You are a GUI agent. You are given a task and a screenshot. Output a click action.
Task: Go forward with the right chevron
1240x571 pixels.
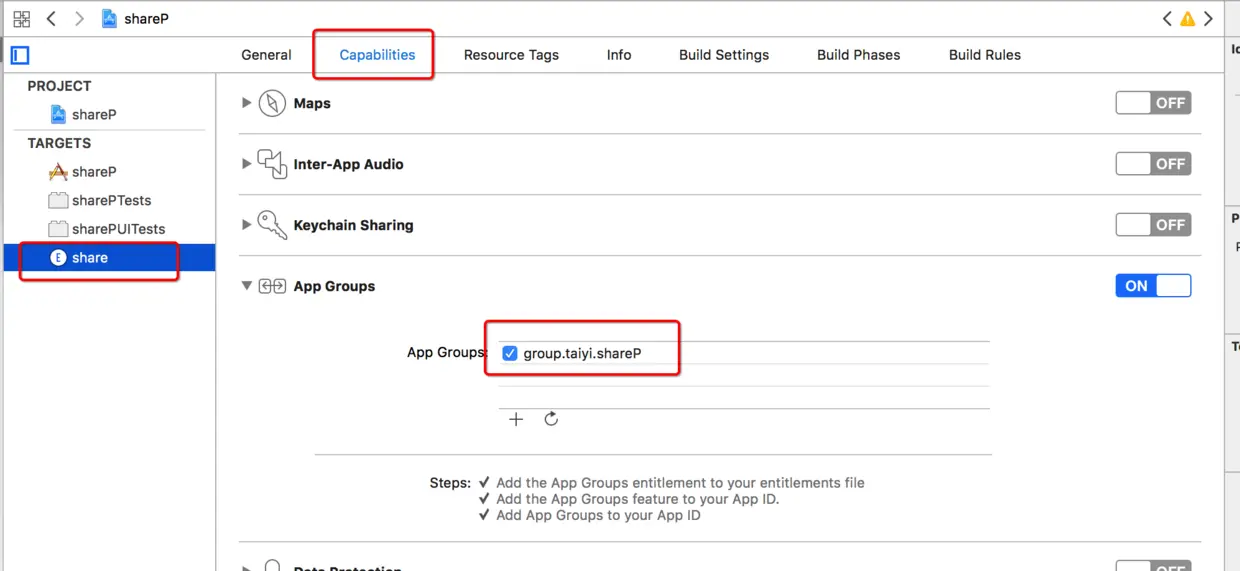coord(79,18)
